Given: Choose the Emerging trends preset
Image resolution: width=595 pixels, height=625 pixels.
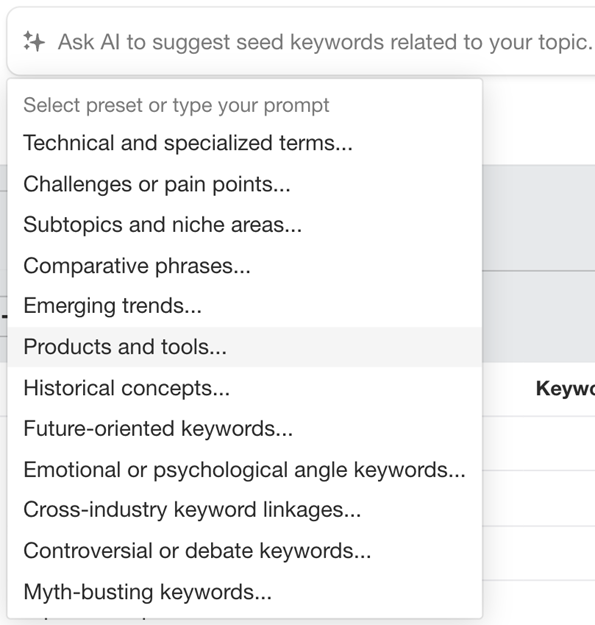Looking at the screenshot, I should [x=245, y=306].
